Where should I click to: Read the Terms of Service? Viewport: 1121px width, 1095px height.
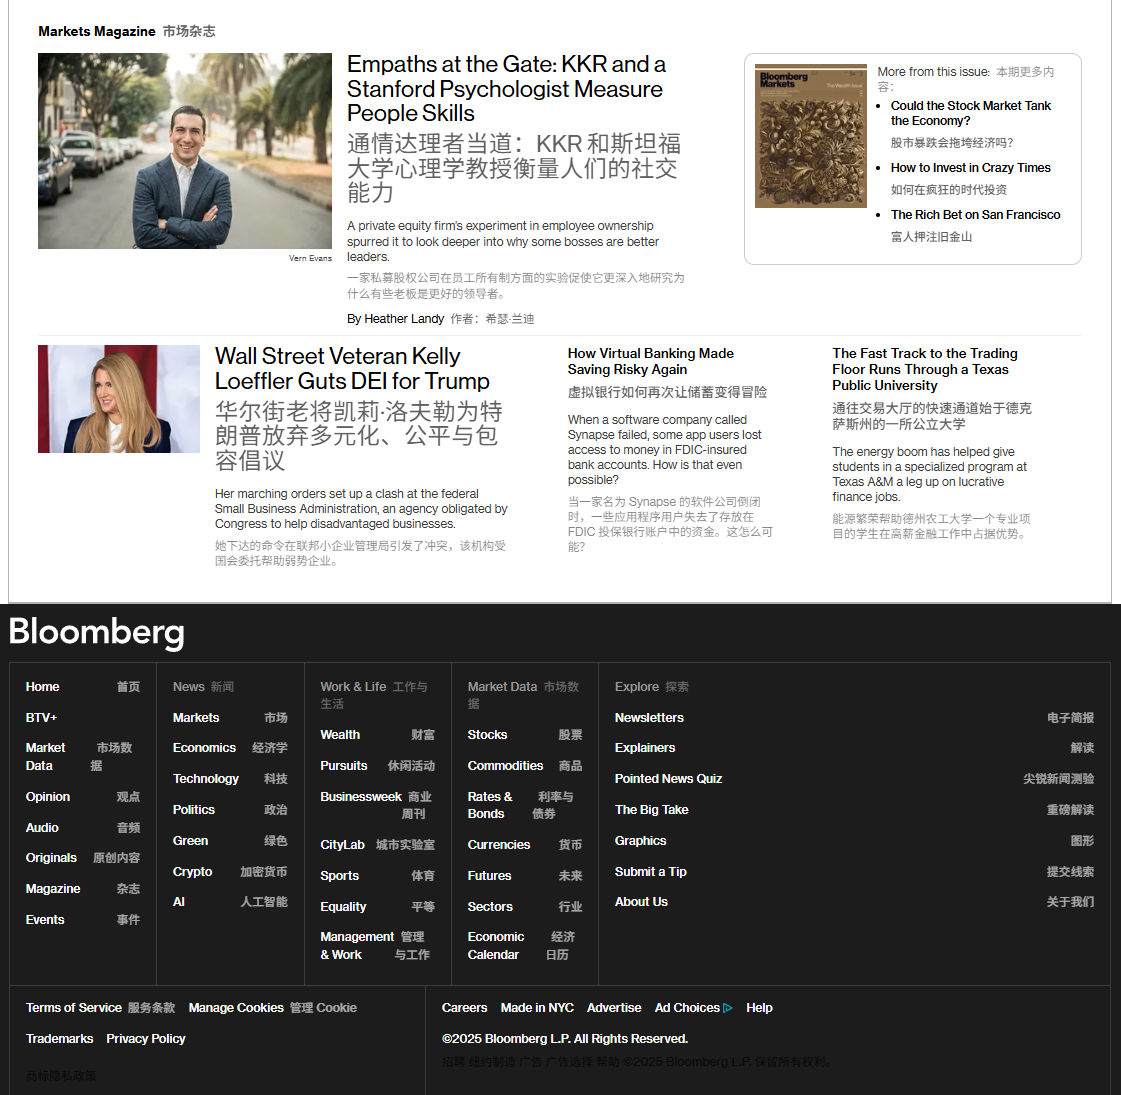[x=74, y=1008]
